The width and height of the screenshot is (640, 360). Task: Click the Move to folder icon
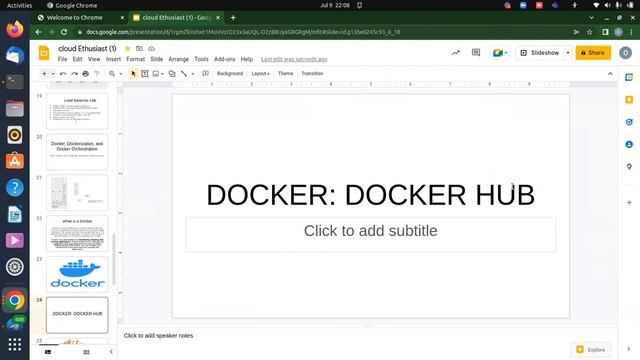tap(139, 49)
